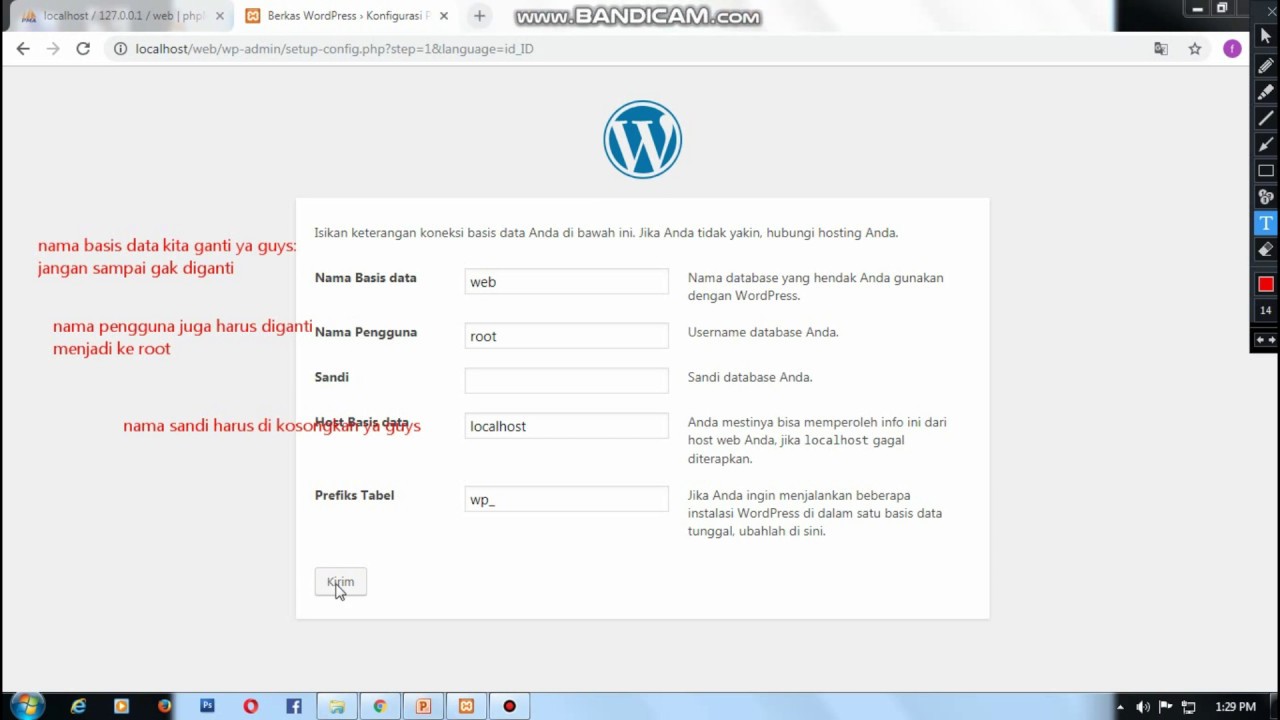Viewport: 1280px width, 720px height.
Task: Select the highlighter marker tool
Action: pos(1266,92)
